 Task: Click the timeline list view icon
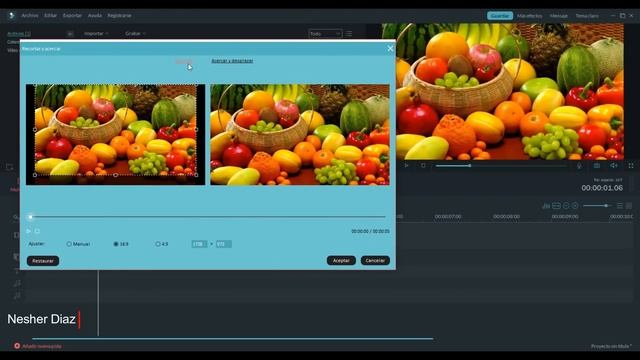click(620, 206)
